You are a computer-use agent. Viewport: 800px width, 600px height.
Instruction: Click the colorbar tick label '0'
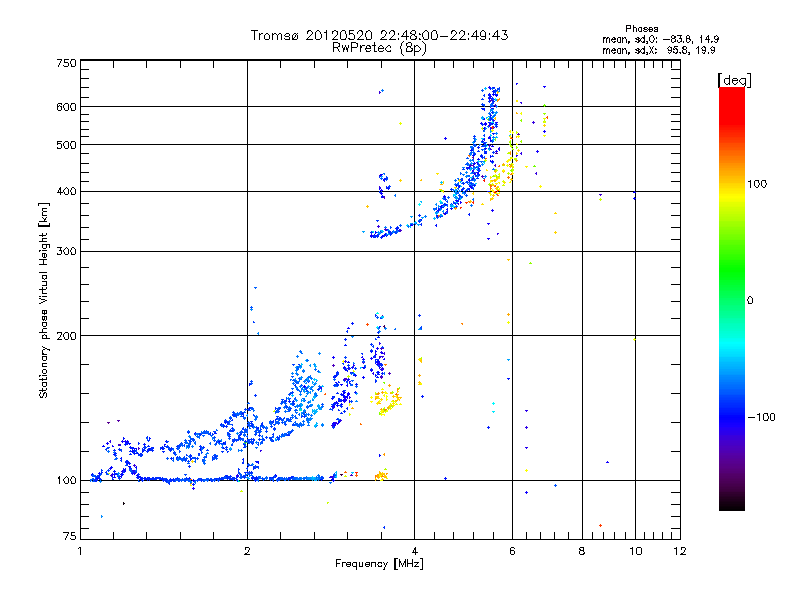click(749, 301)
